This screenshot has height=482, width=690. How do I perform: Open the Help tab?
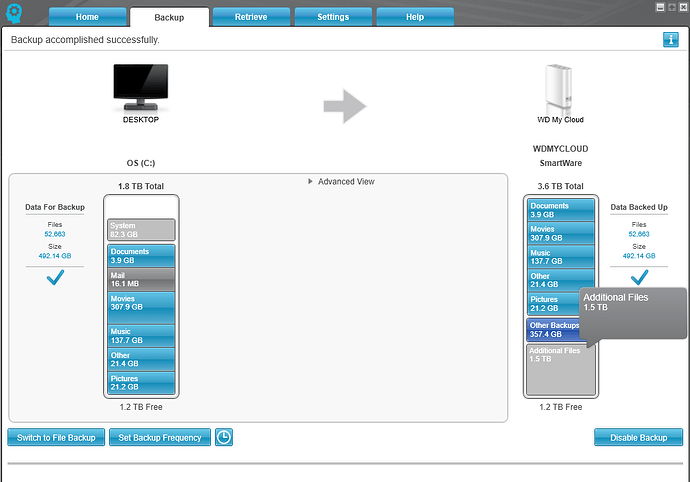(x=415, y=17)
